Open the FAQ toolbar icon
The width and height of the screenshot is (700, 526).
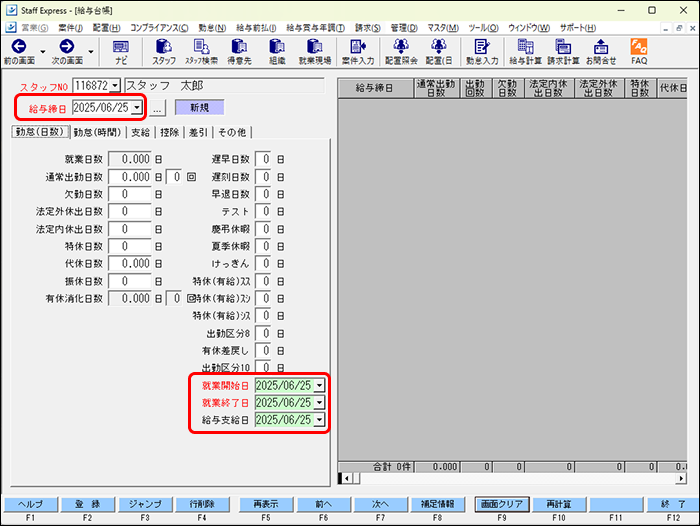[639, 52]
